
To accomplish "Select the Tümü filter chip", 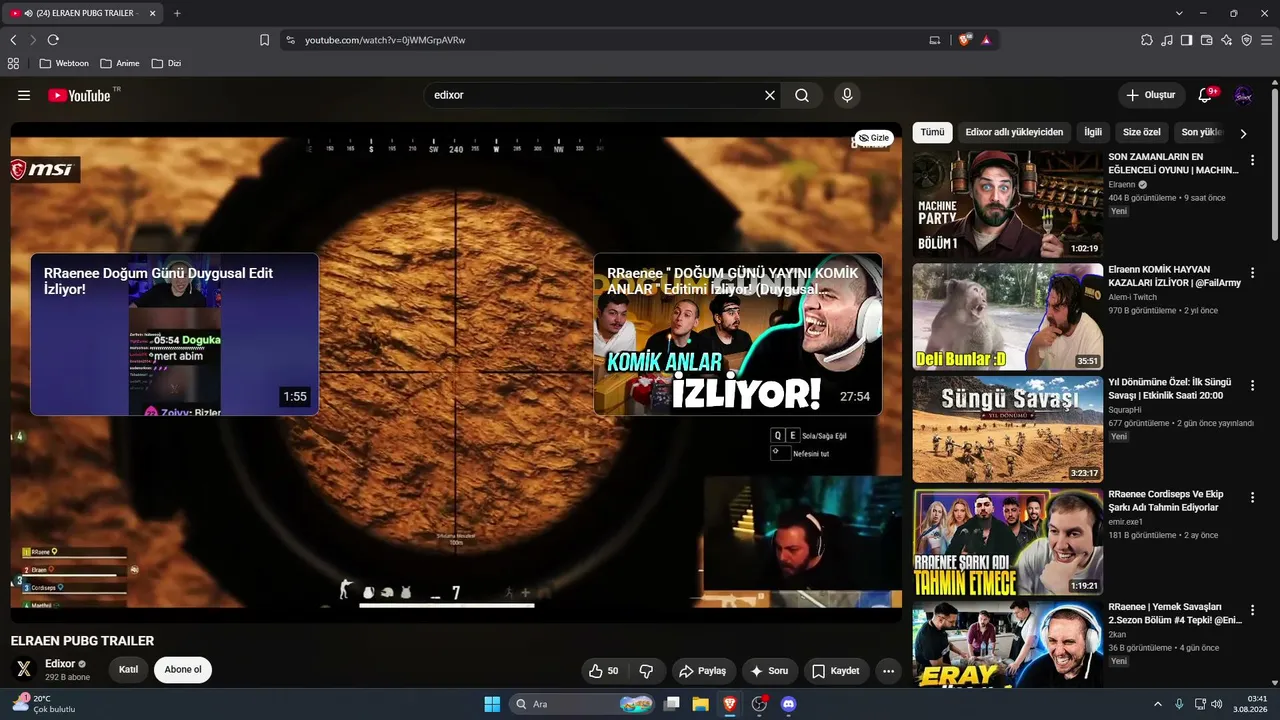I will point(932,132).
